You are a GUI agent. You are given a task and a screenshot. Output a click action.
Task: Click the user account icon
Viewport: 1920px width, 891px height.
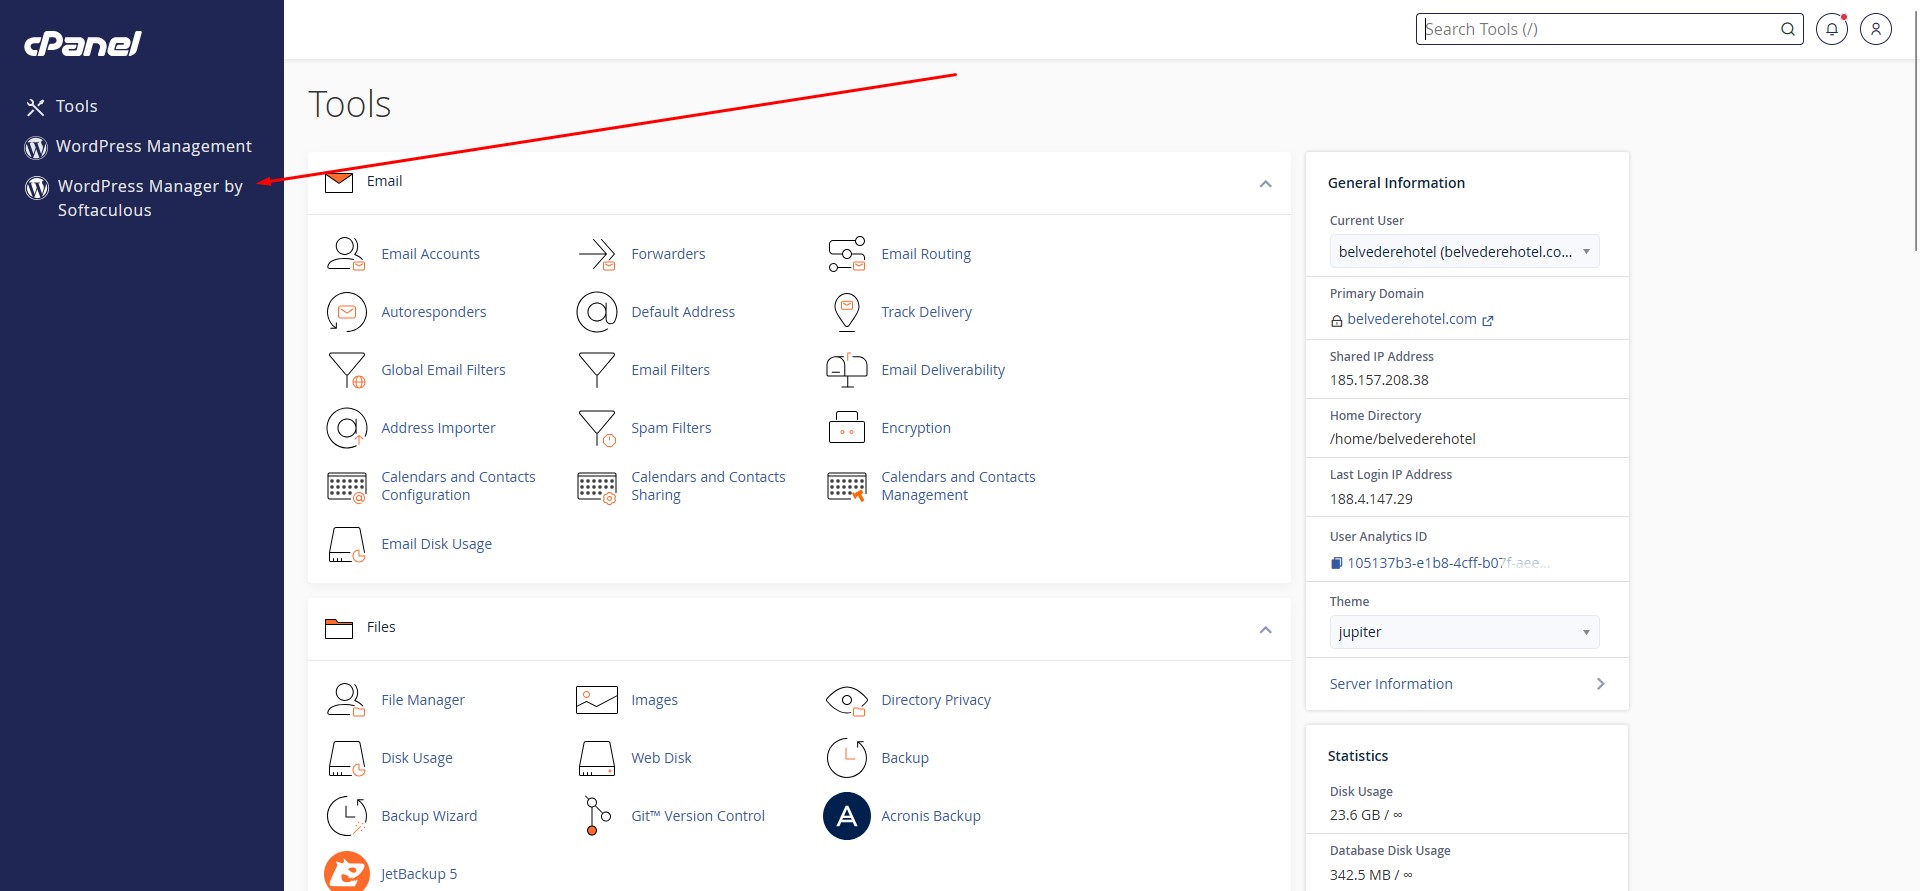1875,29
